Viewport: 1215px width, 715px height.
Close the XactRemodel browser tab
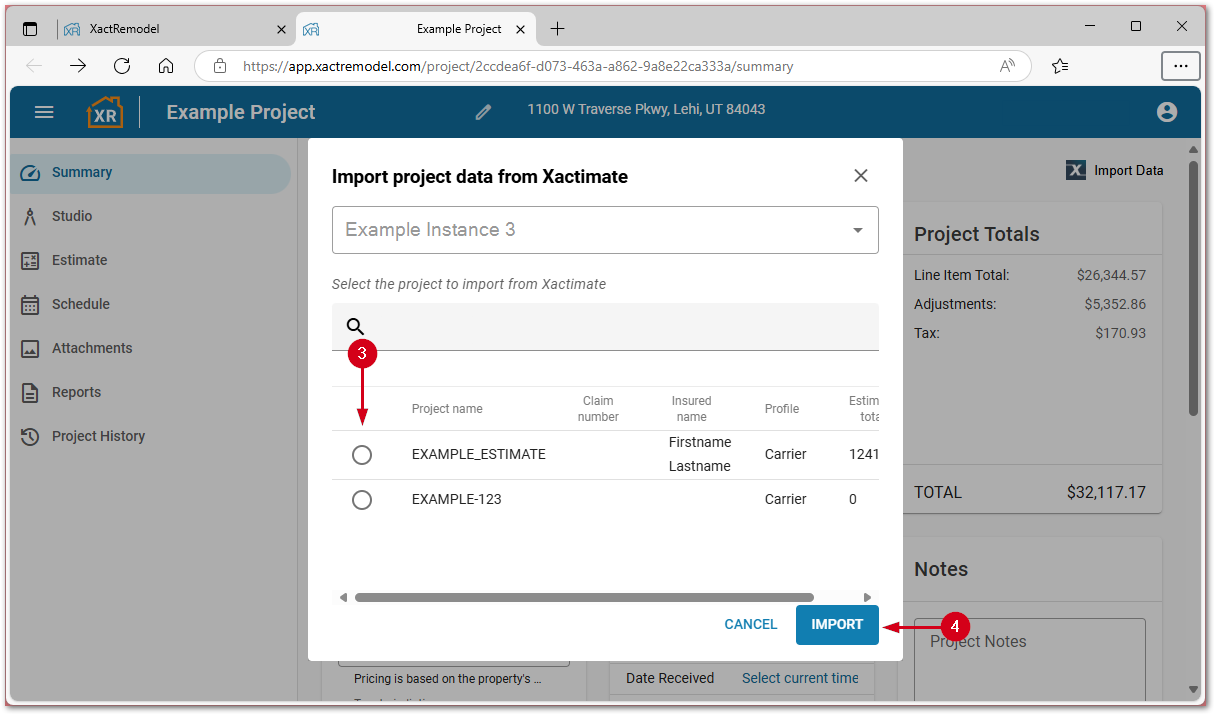[280, 29]
